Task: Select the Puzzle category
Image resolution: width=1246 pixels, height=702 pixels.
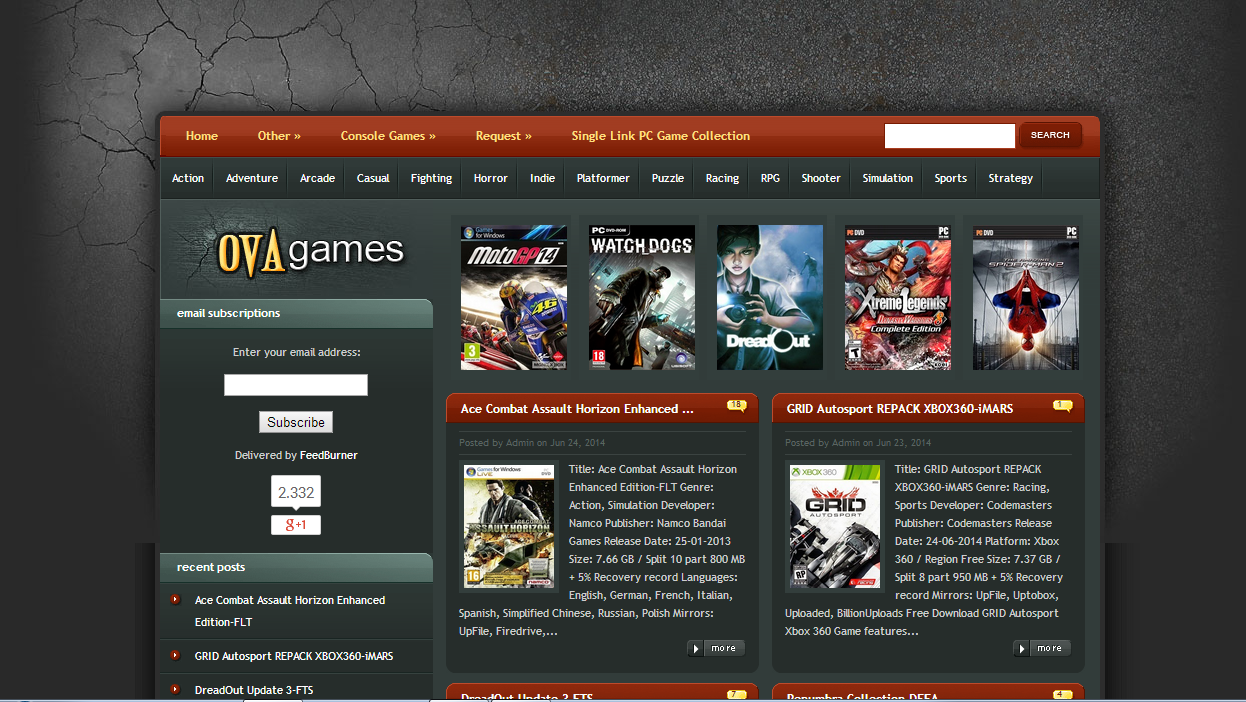Action: pyautogui.click(x=668, y=178)
